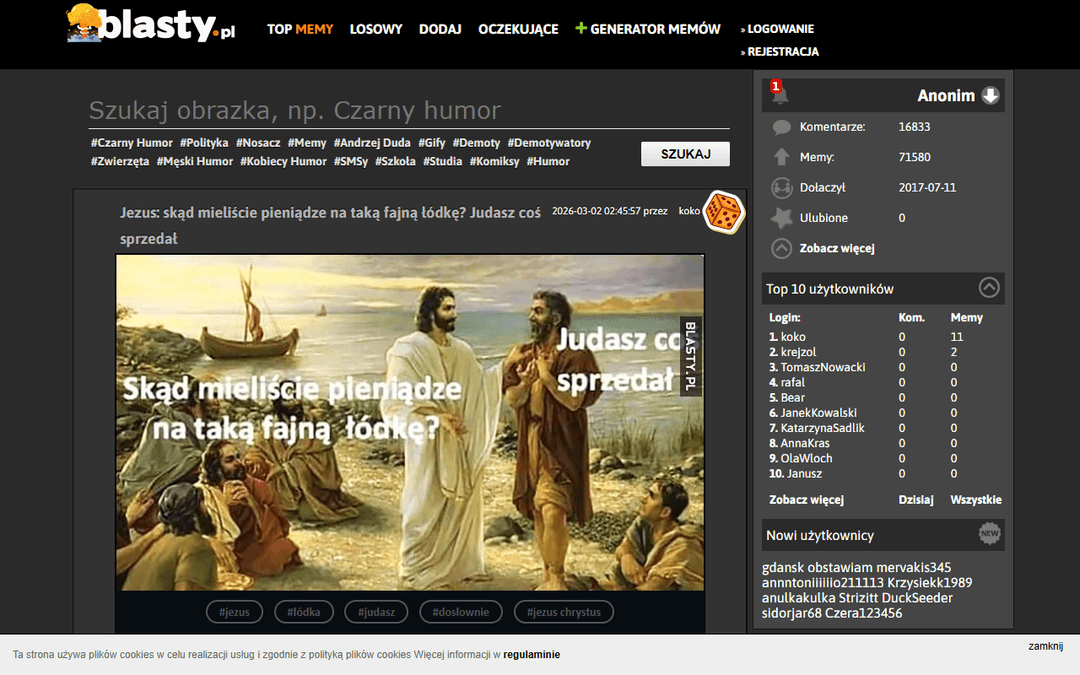Click the green plus Generator Memów icon
The width and height of the screenshot is (1080, 675).
click(581, 28)
